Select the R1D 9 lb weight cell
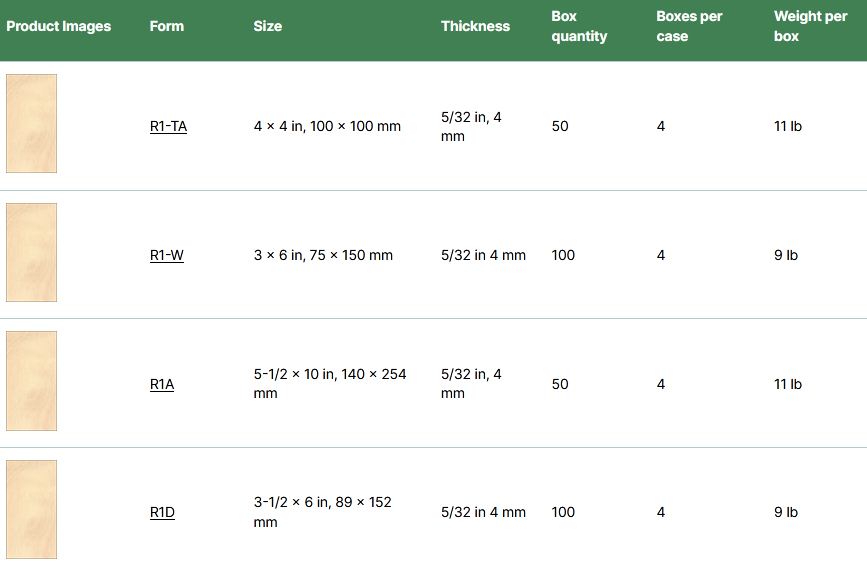Image resolution: width=867 pixels, height=567 pixels. 786,512
